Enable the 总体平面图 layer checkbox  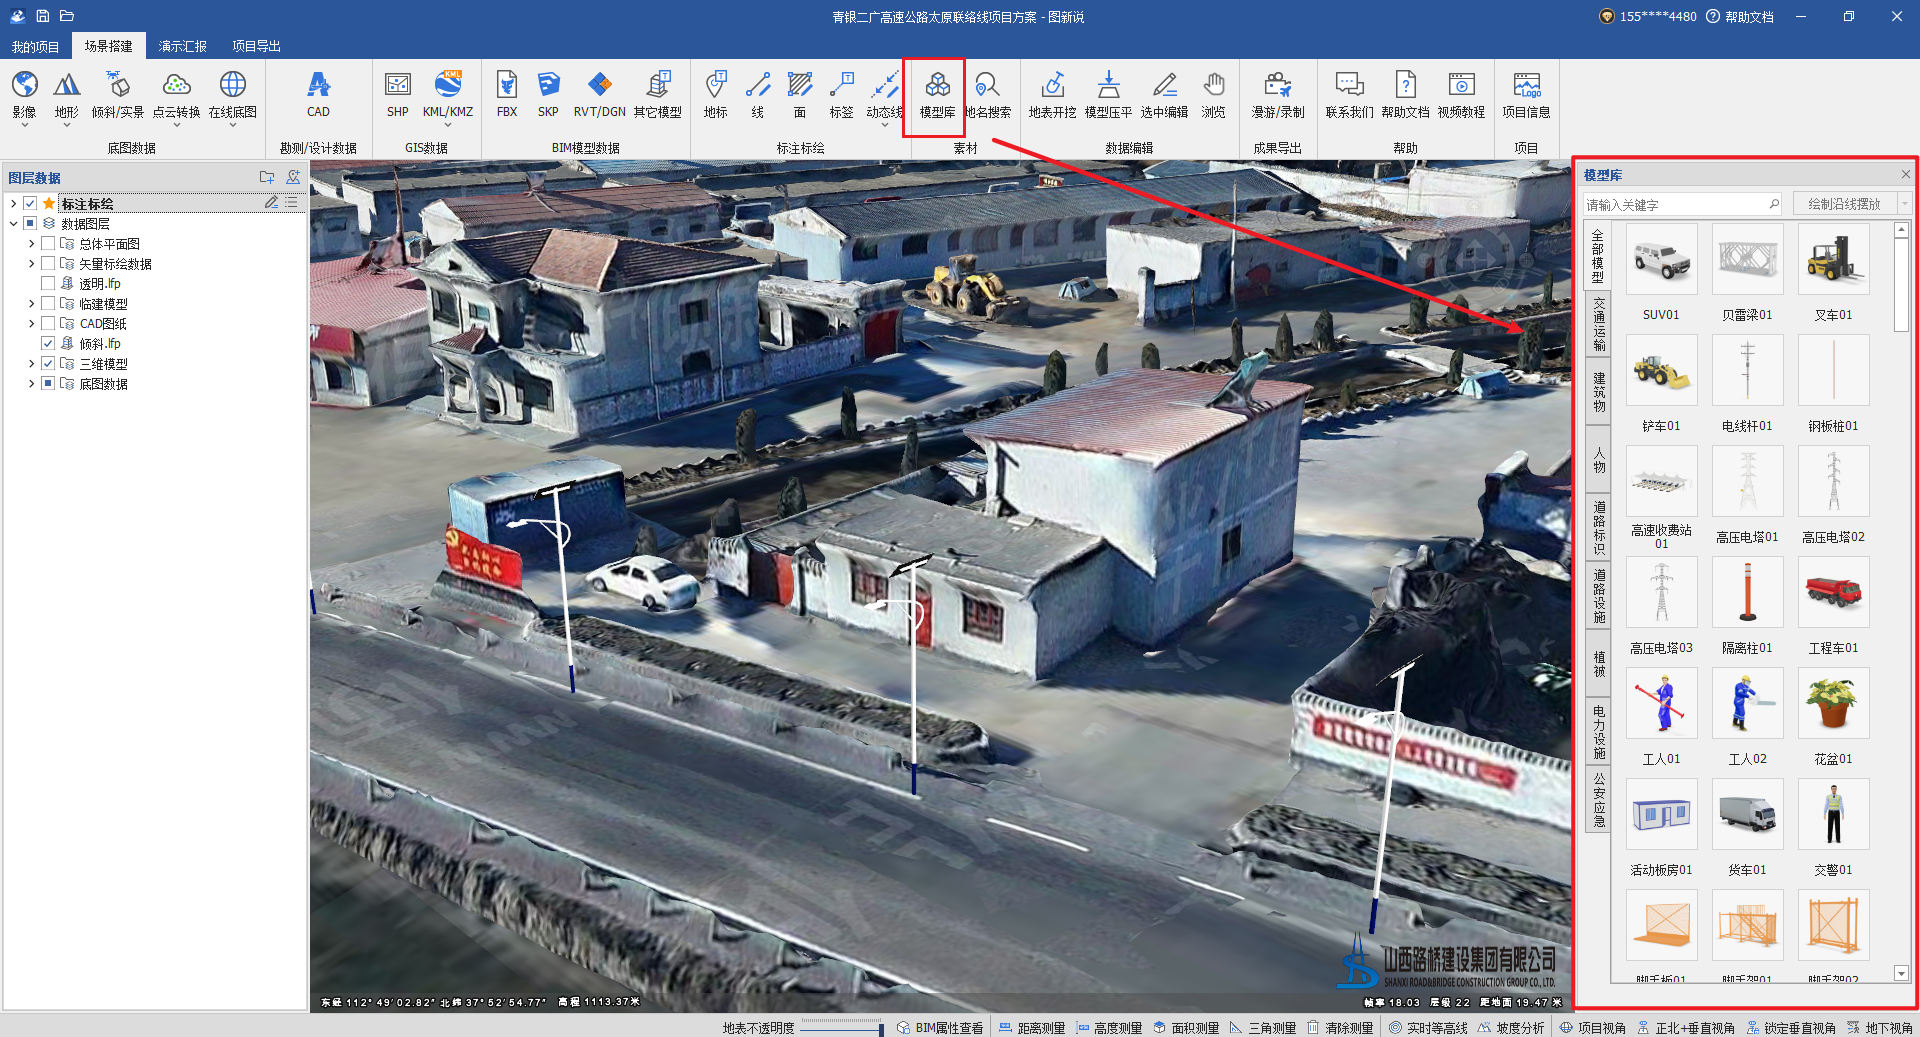48,244
